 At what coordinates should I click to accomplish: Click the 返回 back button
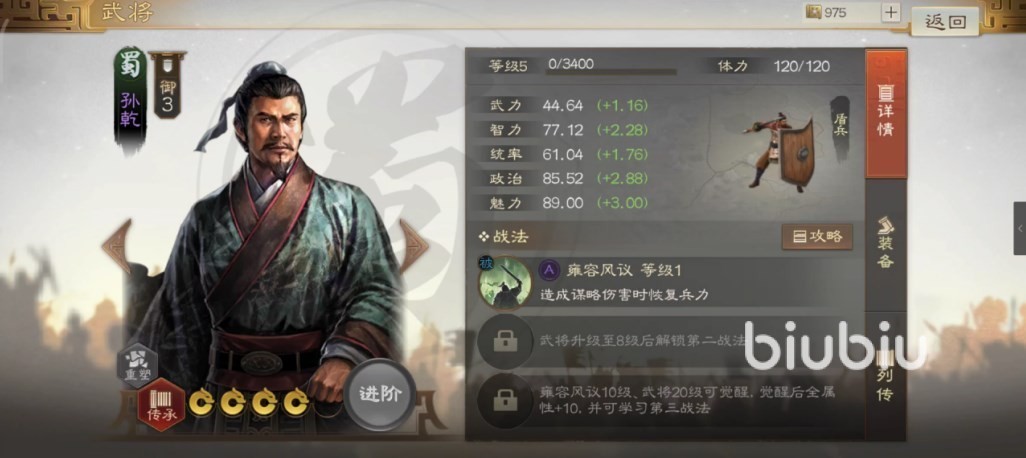pyautogui.click(x=945, y=22)
